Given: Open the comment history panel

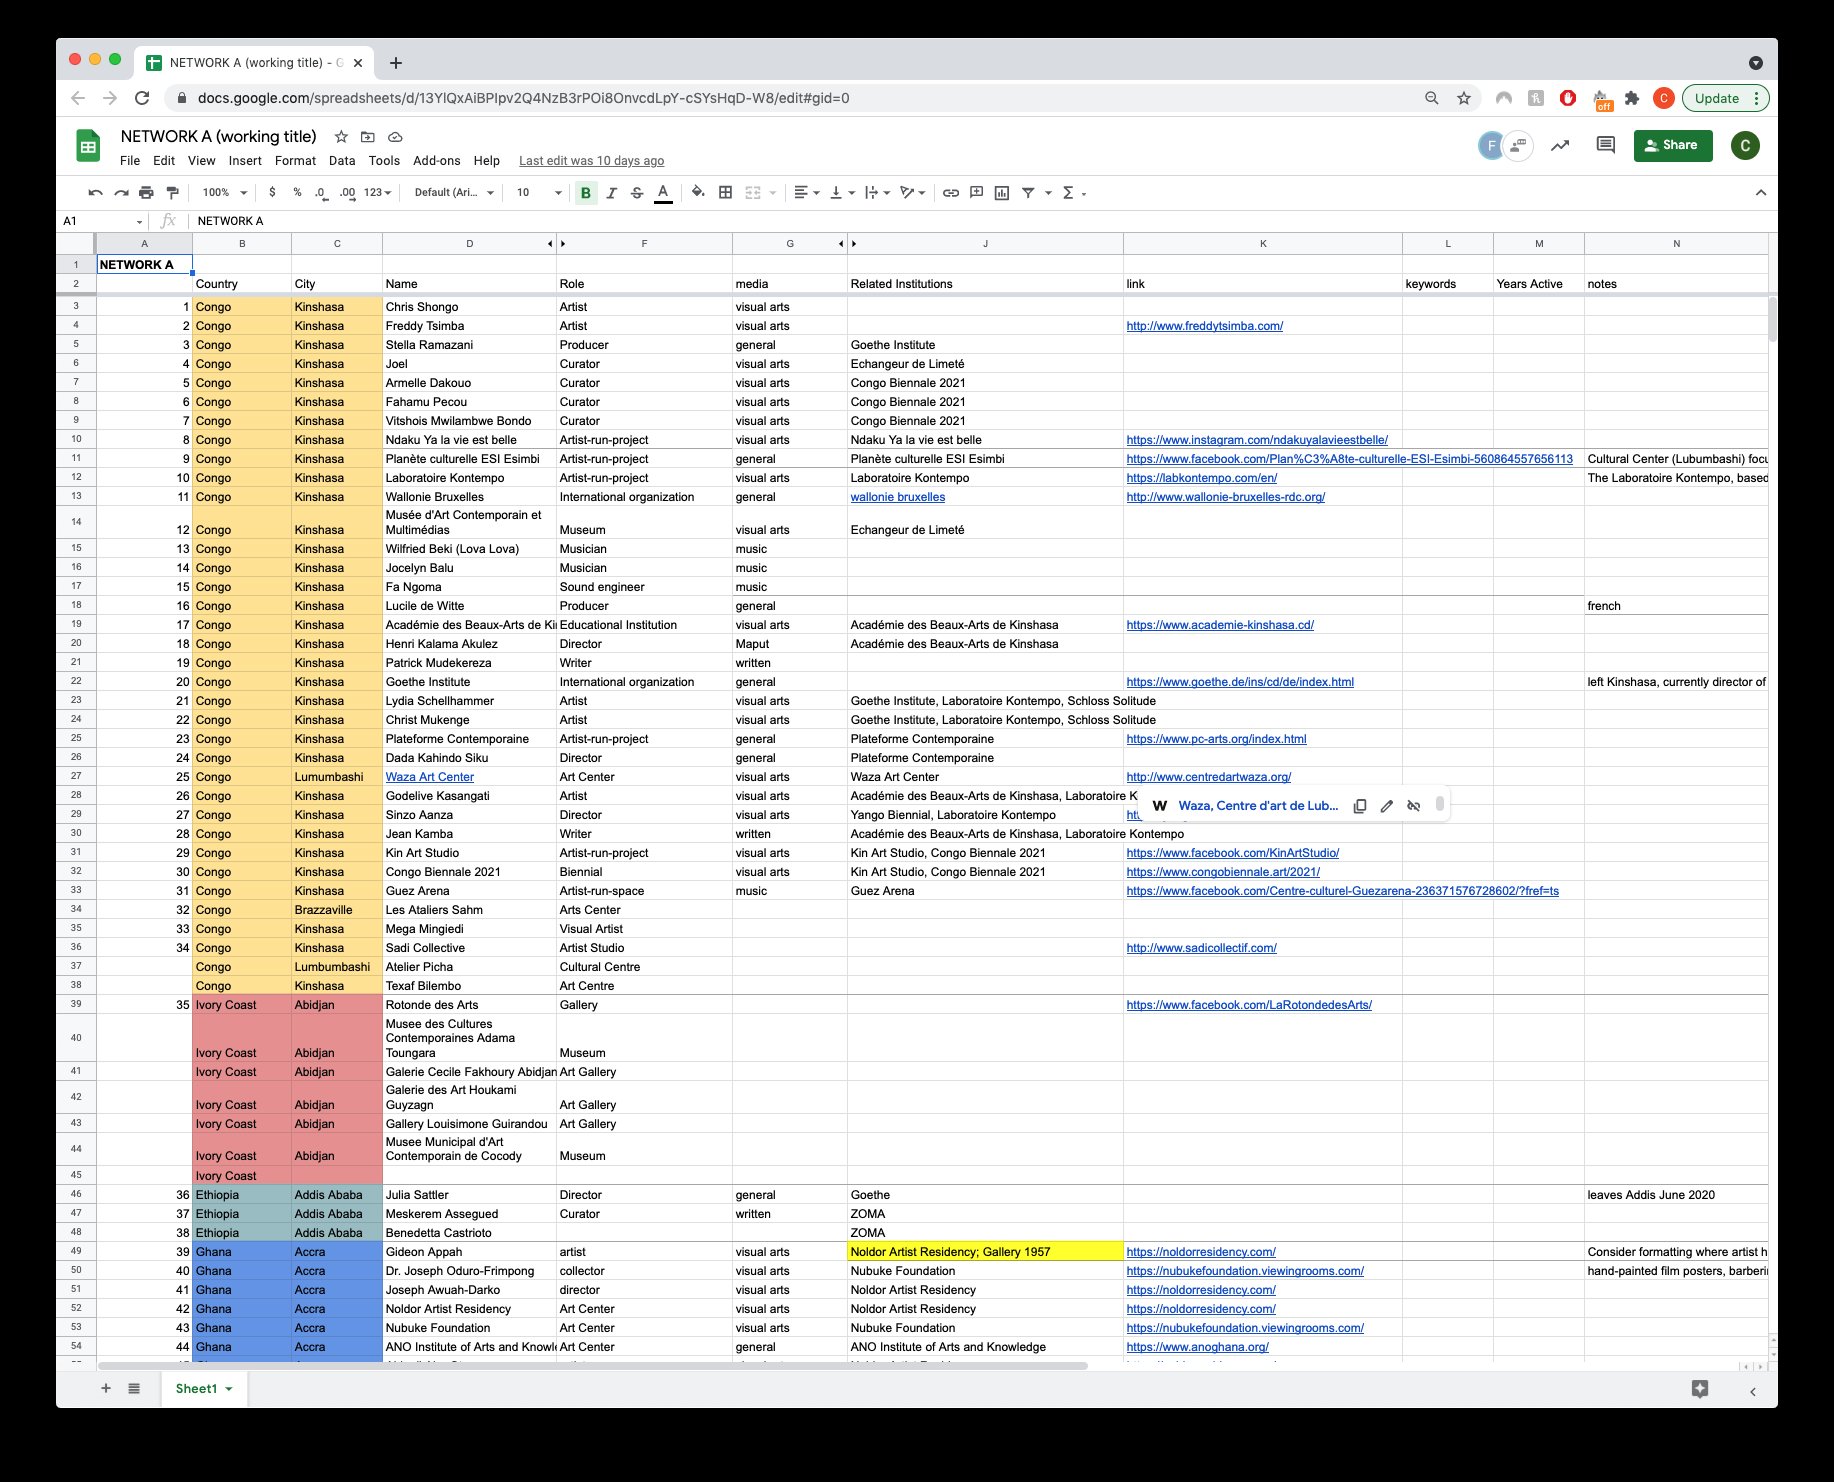Looking at the screenshot, I should (1605, 146).
